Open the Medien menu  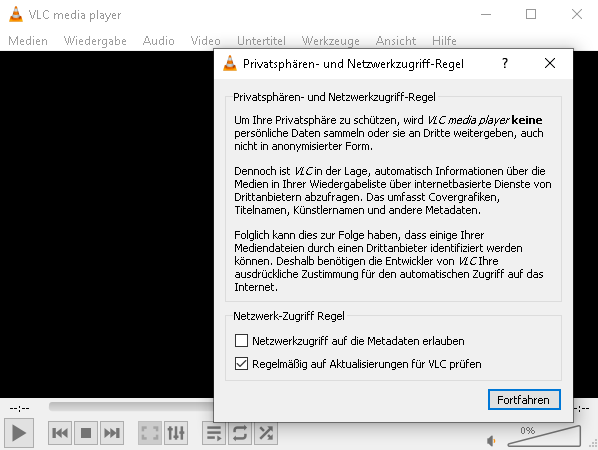(28, 40)
